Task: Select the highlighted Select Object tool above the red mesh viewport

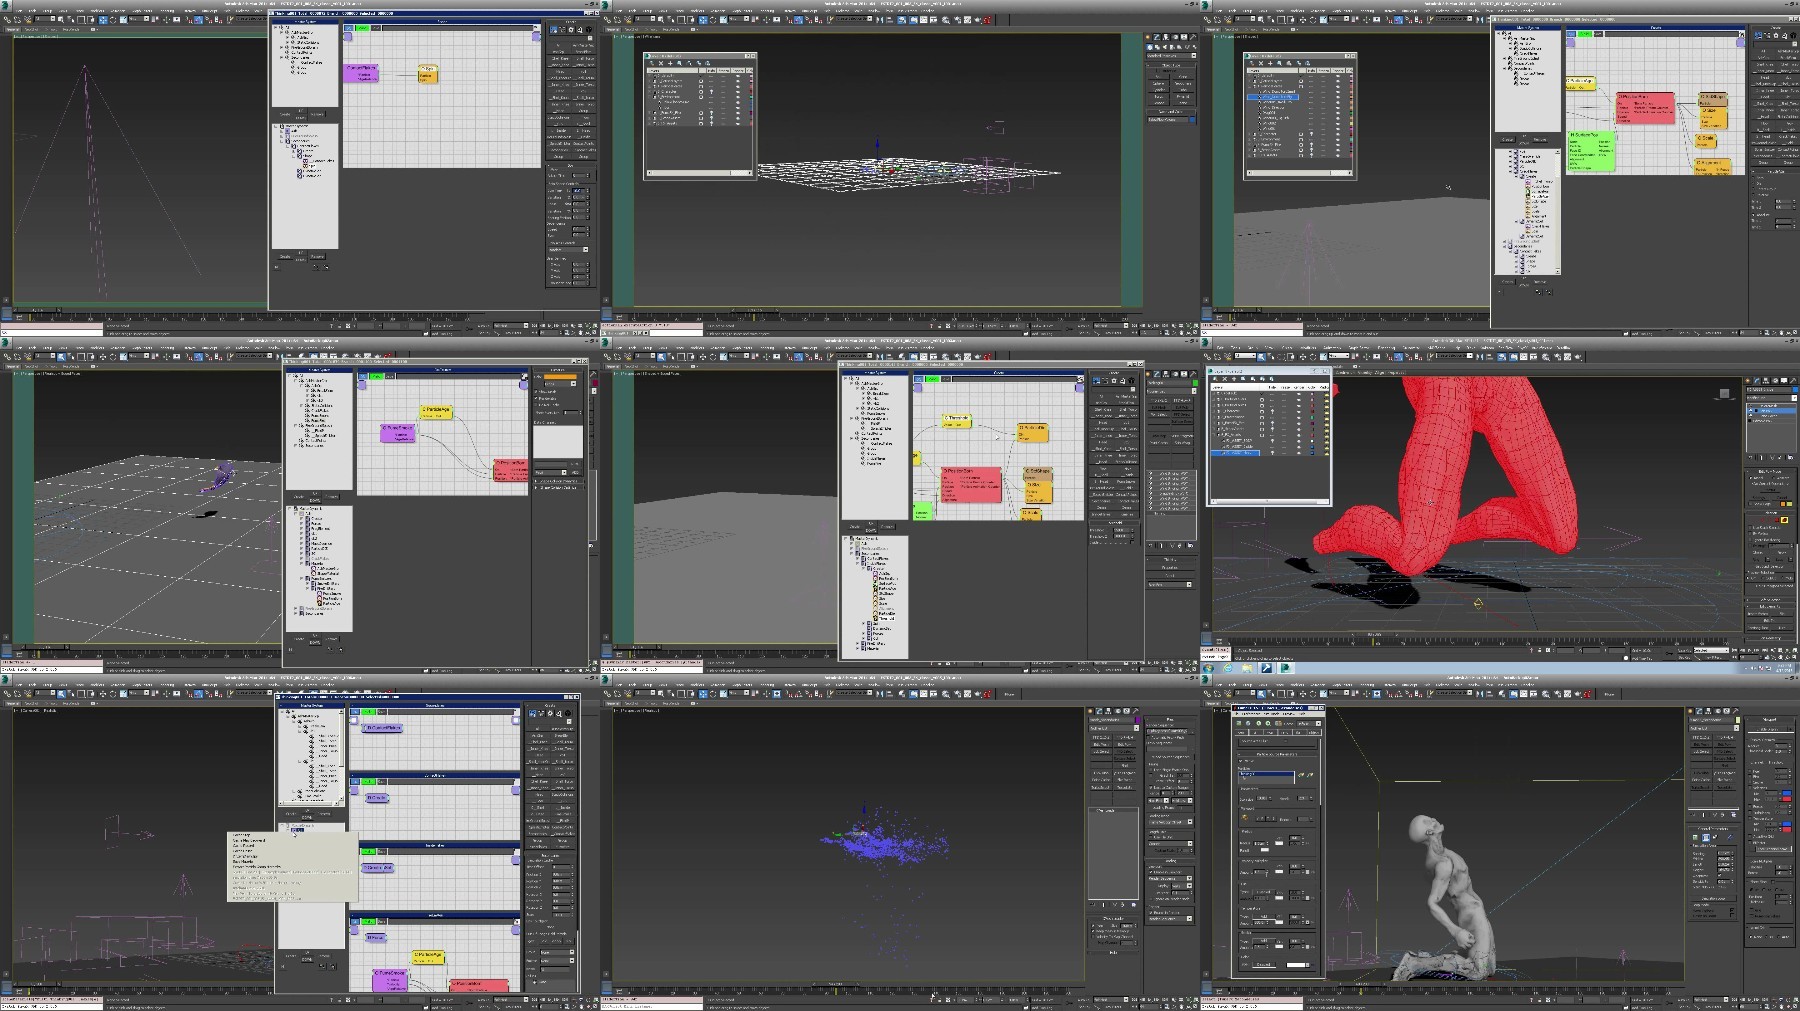Action: pyautogui.click(x=1261, y=356)
